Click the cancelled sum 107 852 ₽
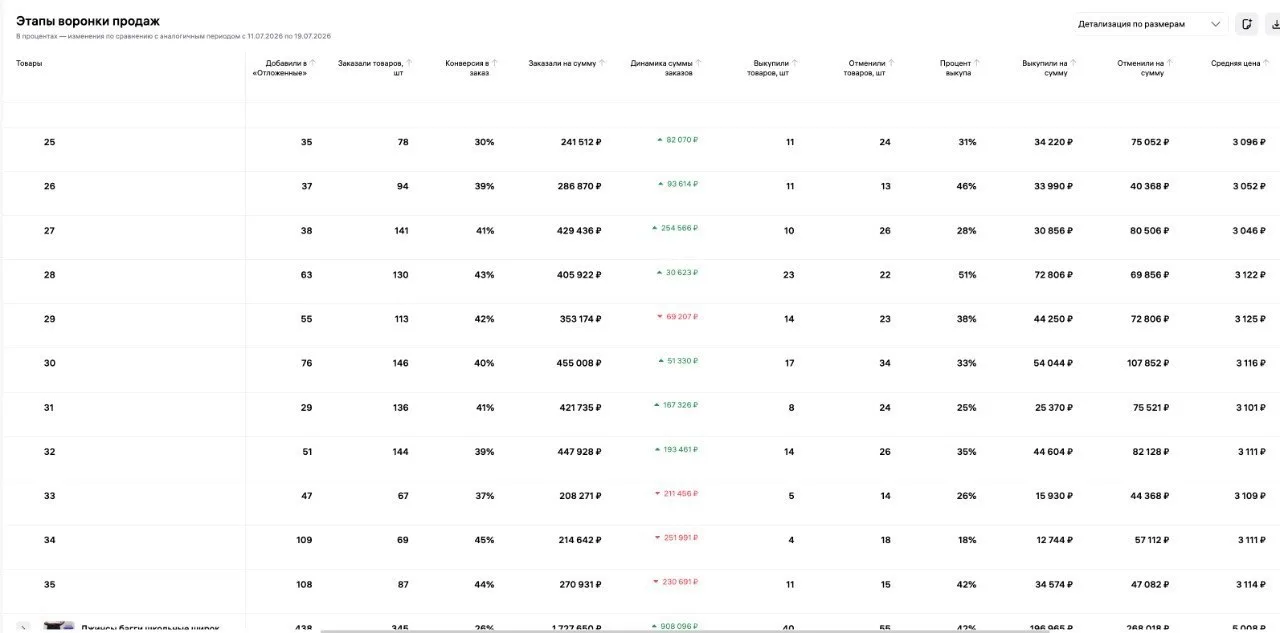 (x=1148, y=363)
